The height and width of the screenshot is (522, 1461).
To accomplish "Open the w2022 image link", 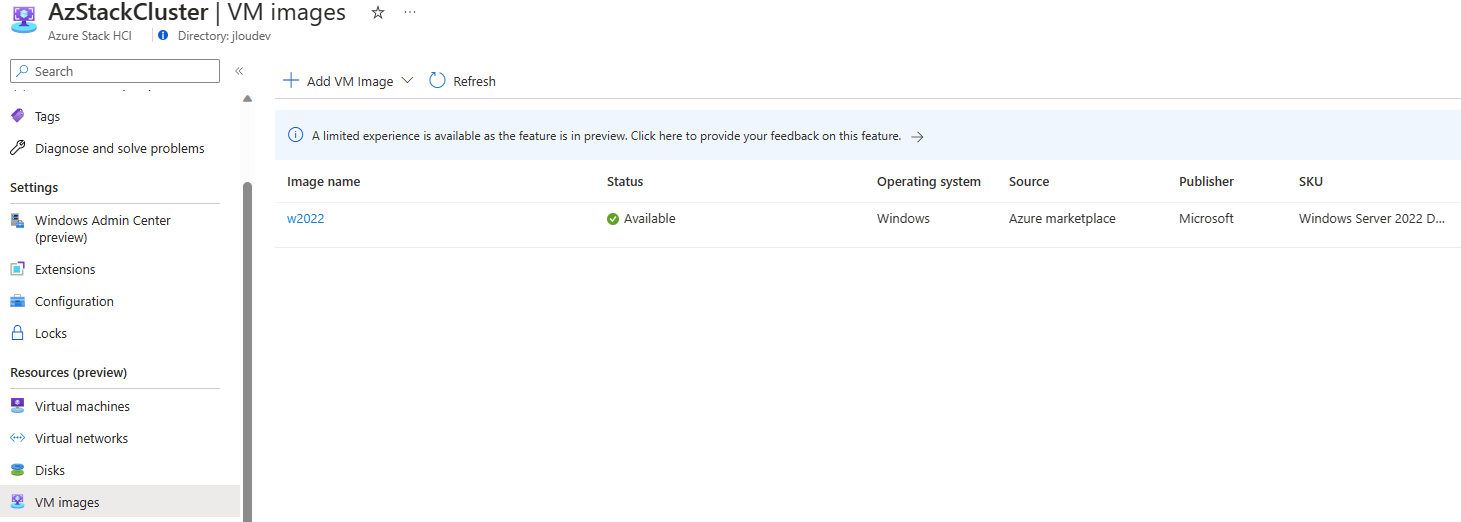I will pos(306,219).
